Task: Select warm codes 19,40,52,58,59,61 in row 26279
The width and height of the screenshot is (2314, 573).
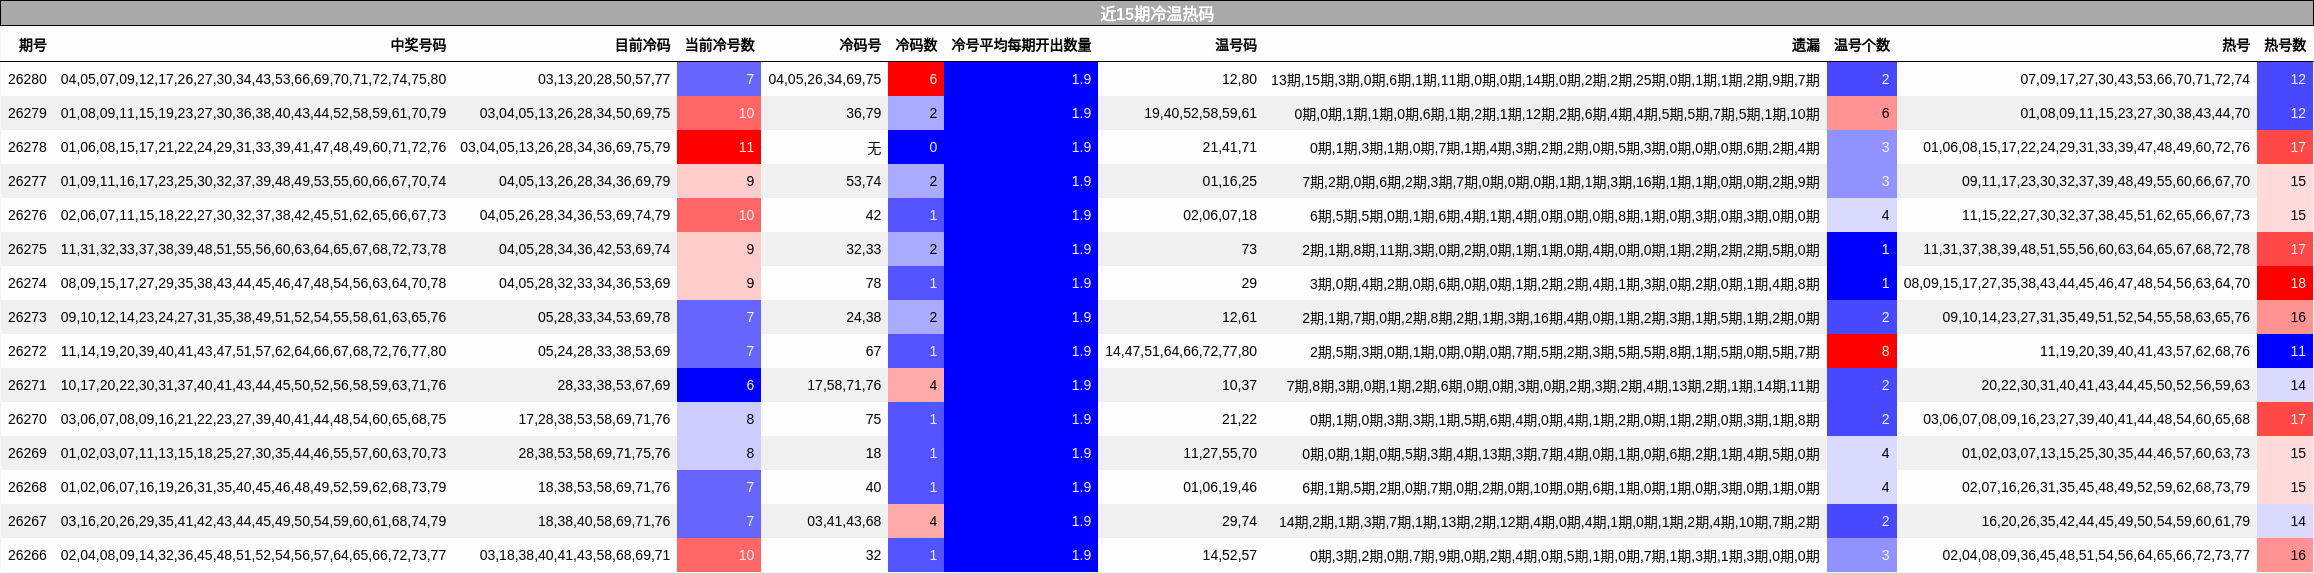Action: [x=1200, y=113]
